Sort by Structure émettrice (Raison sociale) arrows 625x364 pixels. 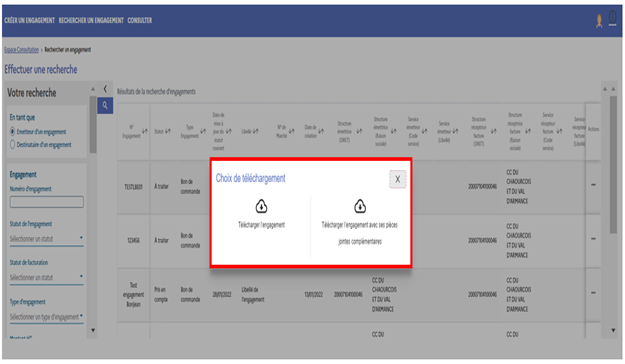(x=393, y=132)
